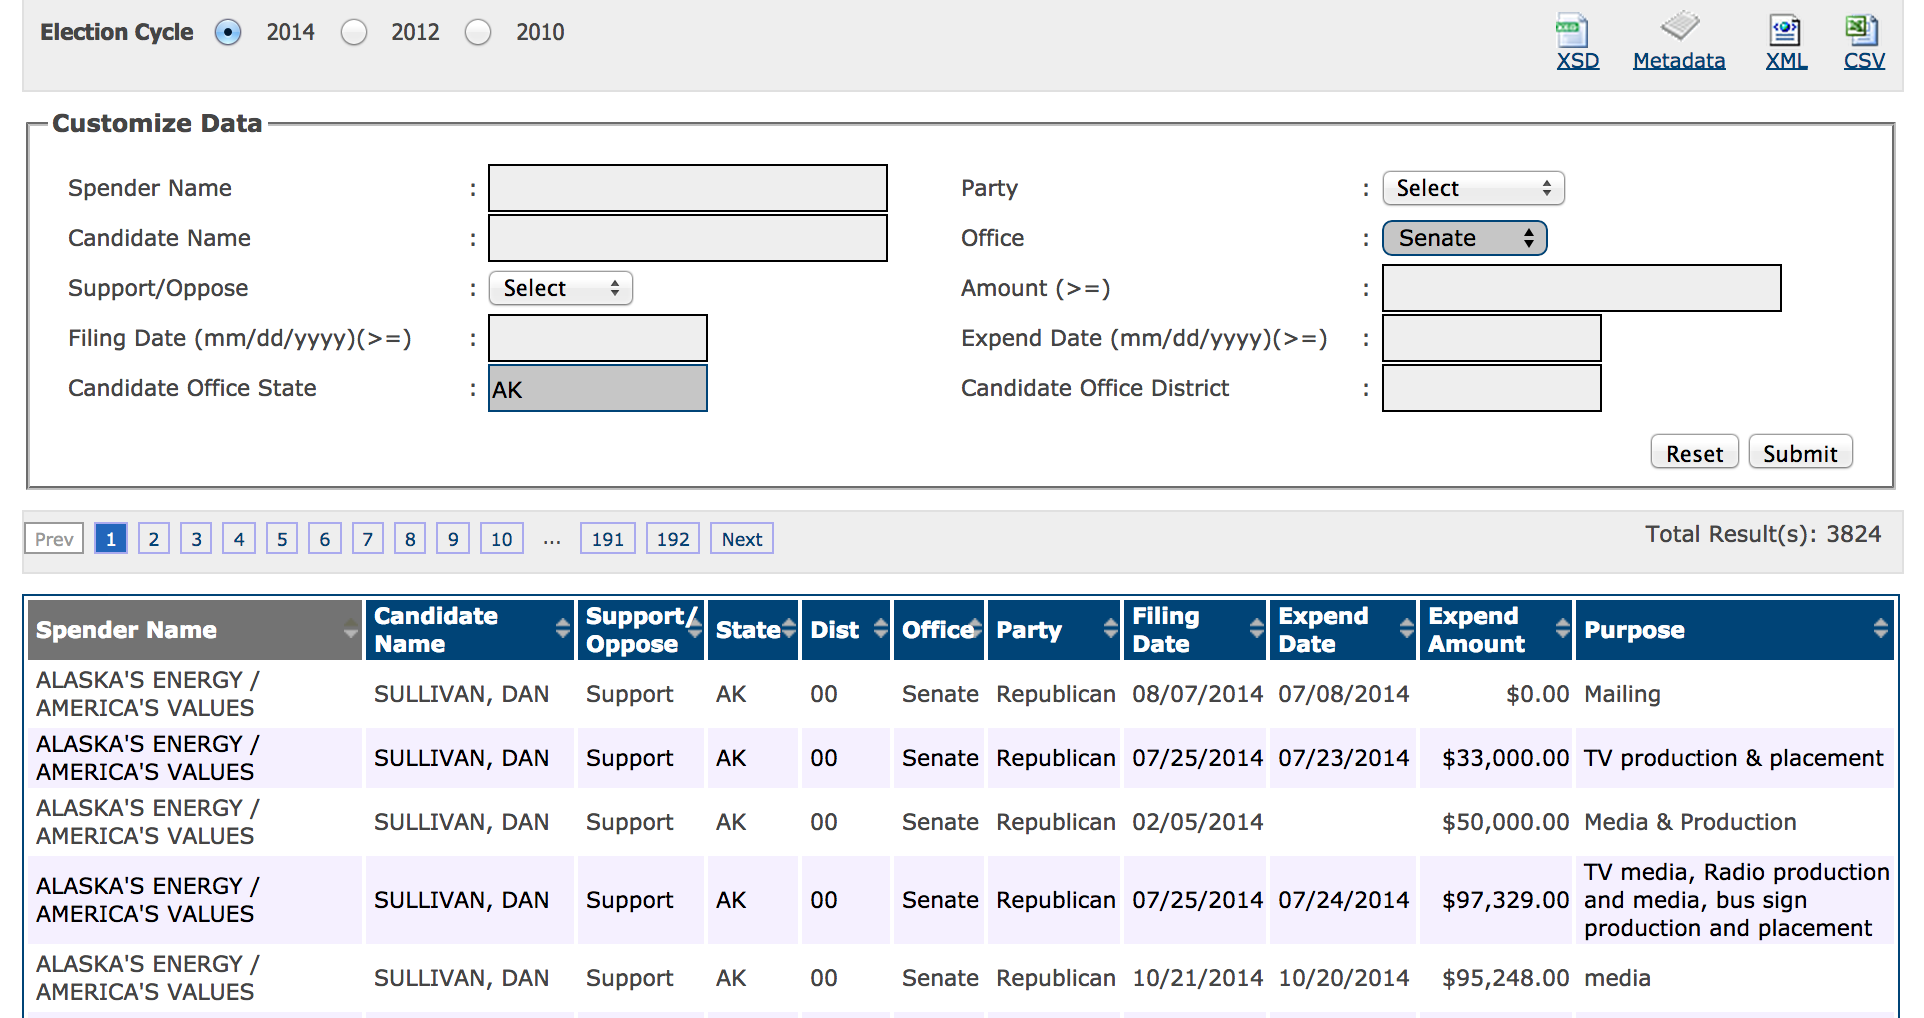1924x1018 pixels.
Task: Sort results by Filing Date arrows
Action: click(1256, 628)
